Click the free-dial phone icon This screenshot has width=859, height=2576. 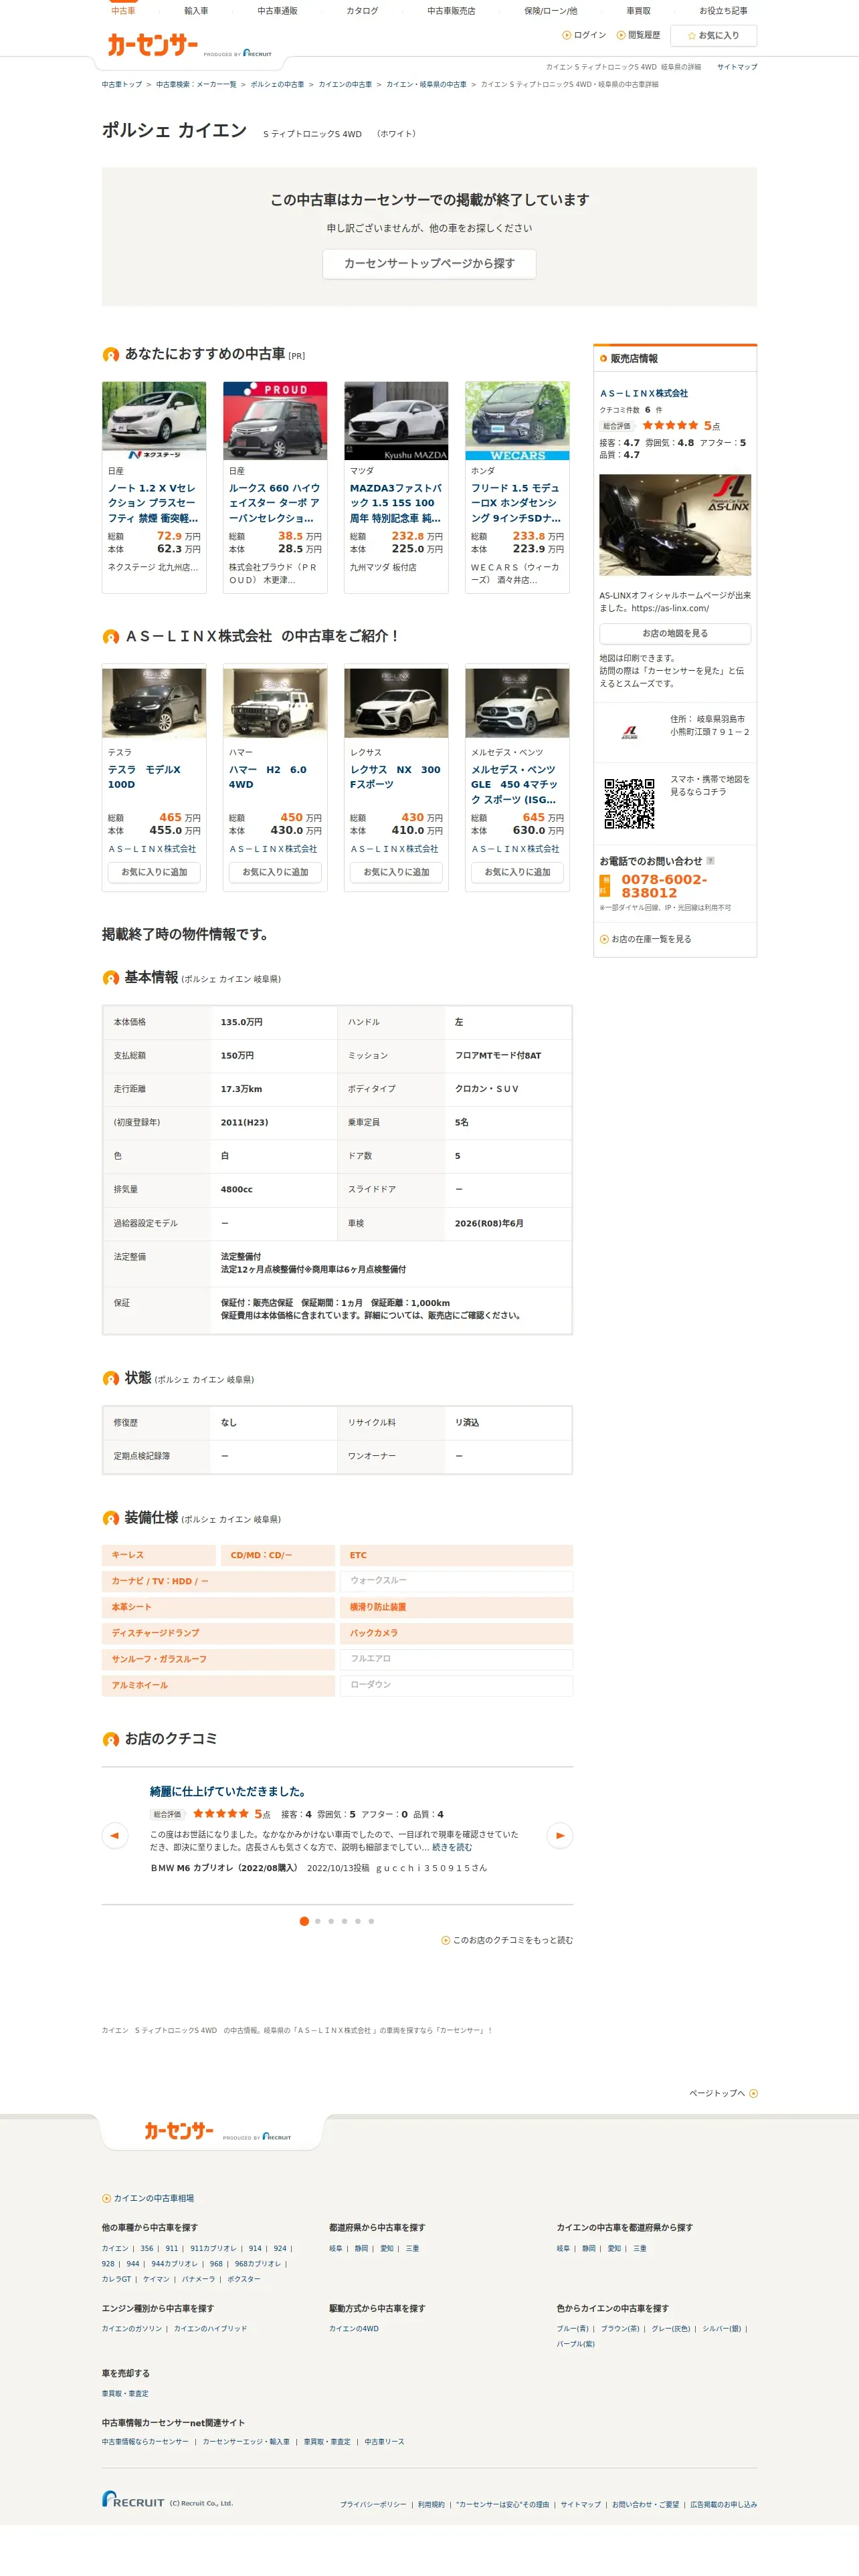pyautogui.click(x=604, y=886)
